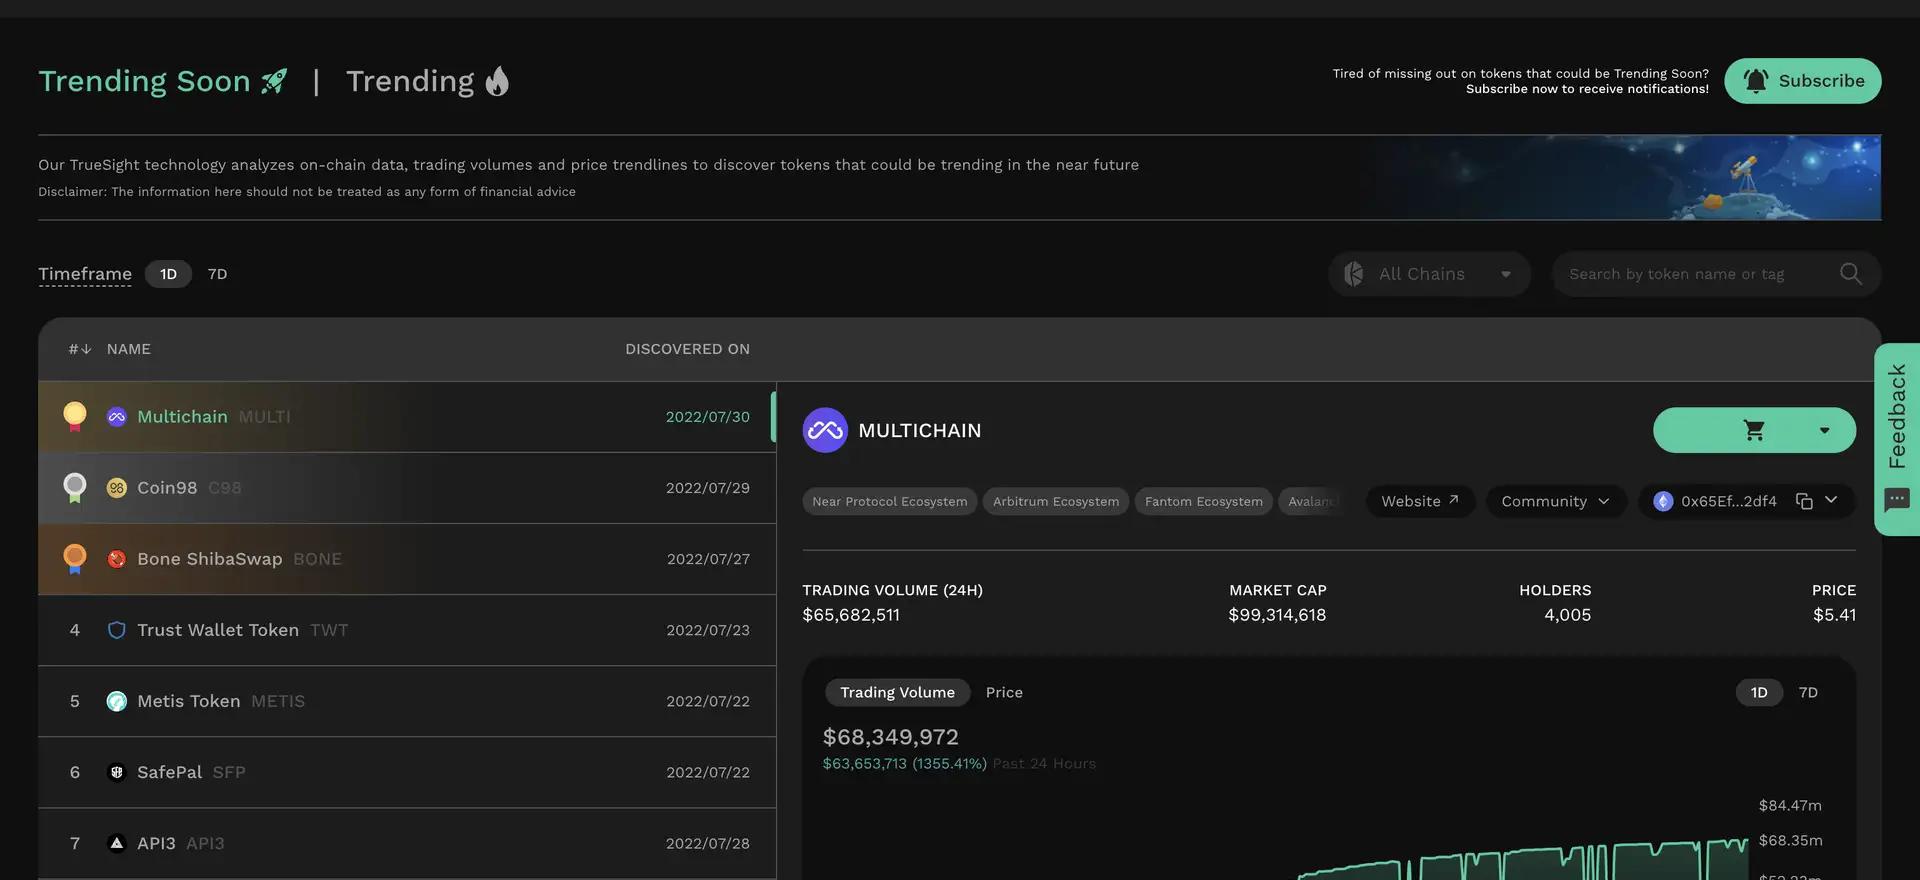Open the Feedback side tab
The height and width of the screenshot is (880, 1920).
click(1897, 439)
